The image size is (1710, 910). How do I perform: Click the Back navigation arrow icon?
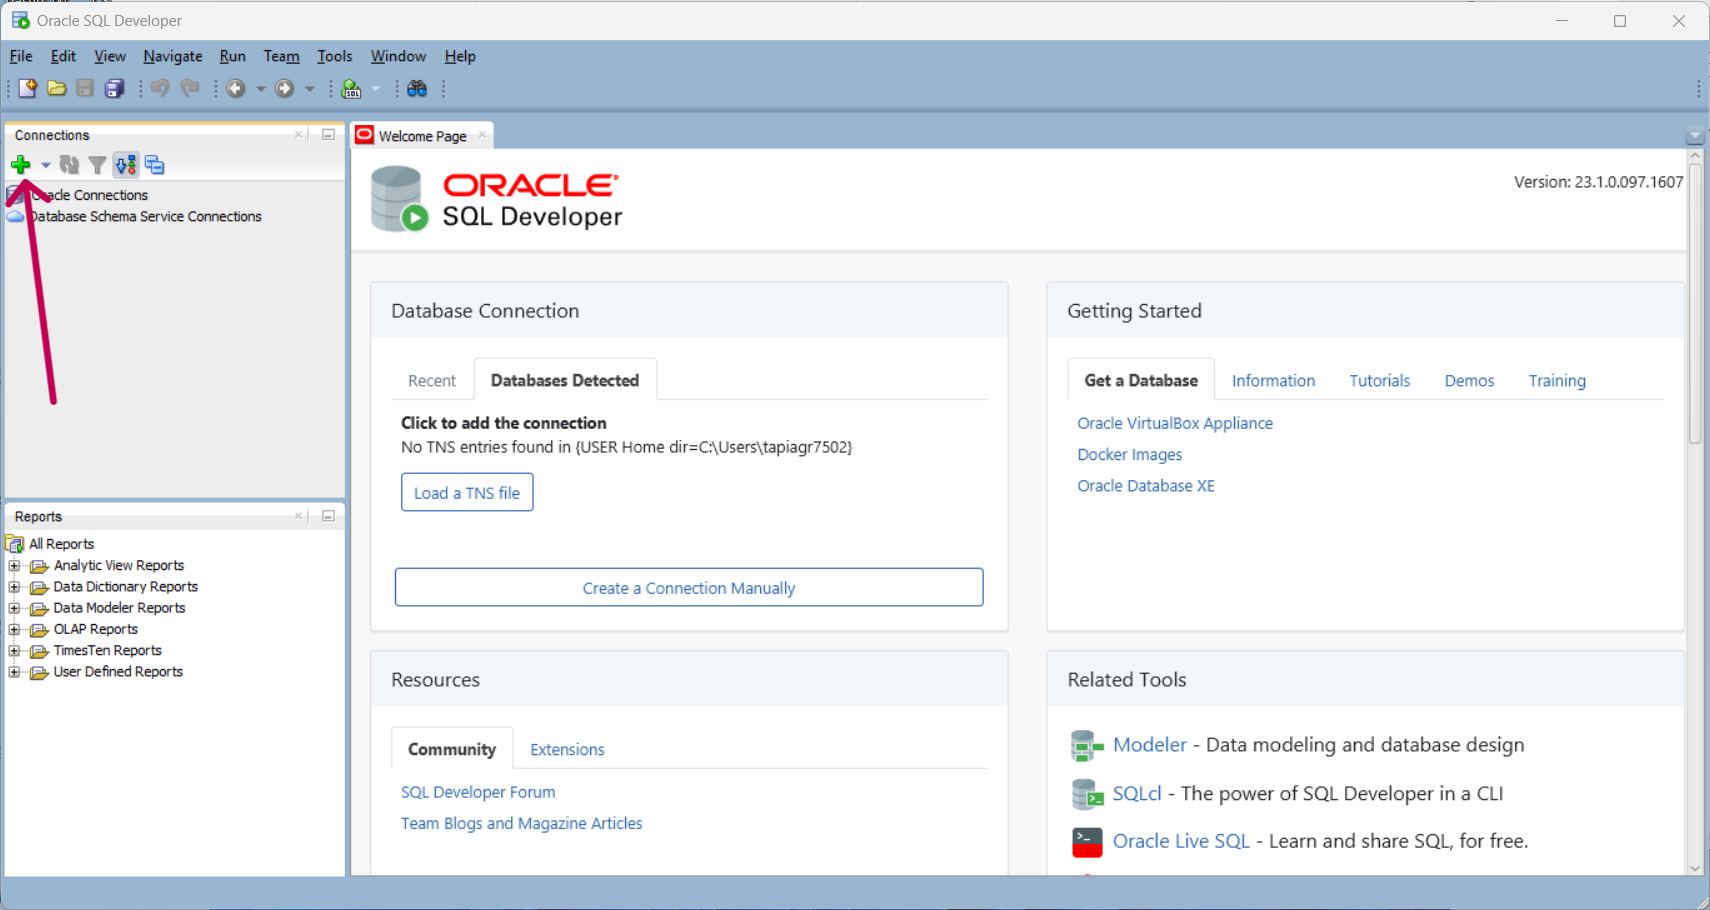point(236,89)
